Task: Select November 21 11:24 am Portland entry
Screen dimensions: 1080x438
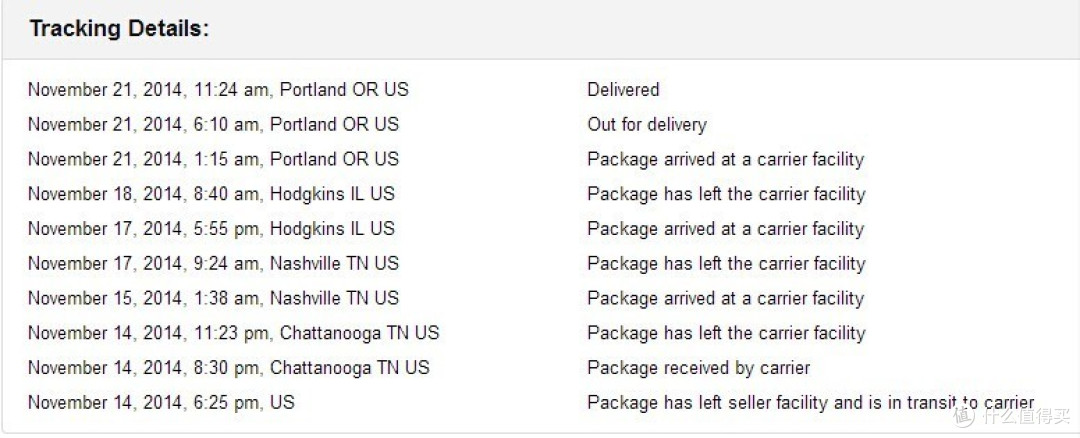Action: click(x=218, y=90)
